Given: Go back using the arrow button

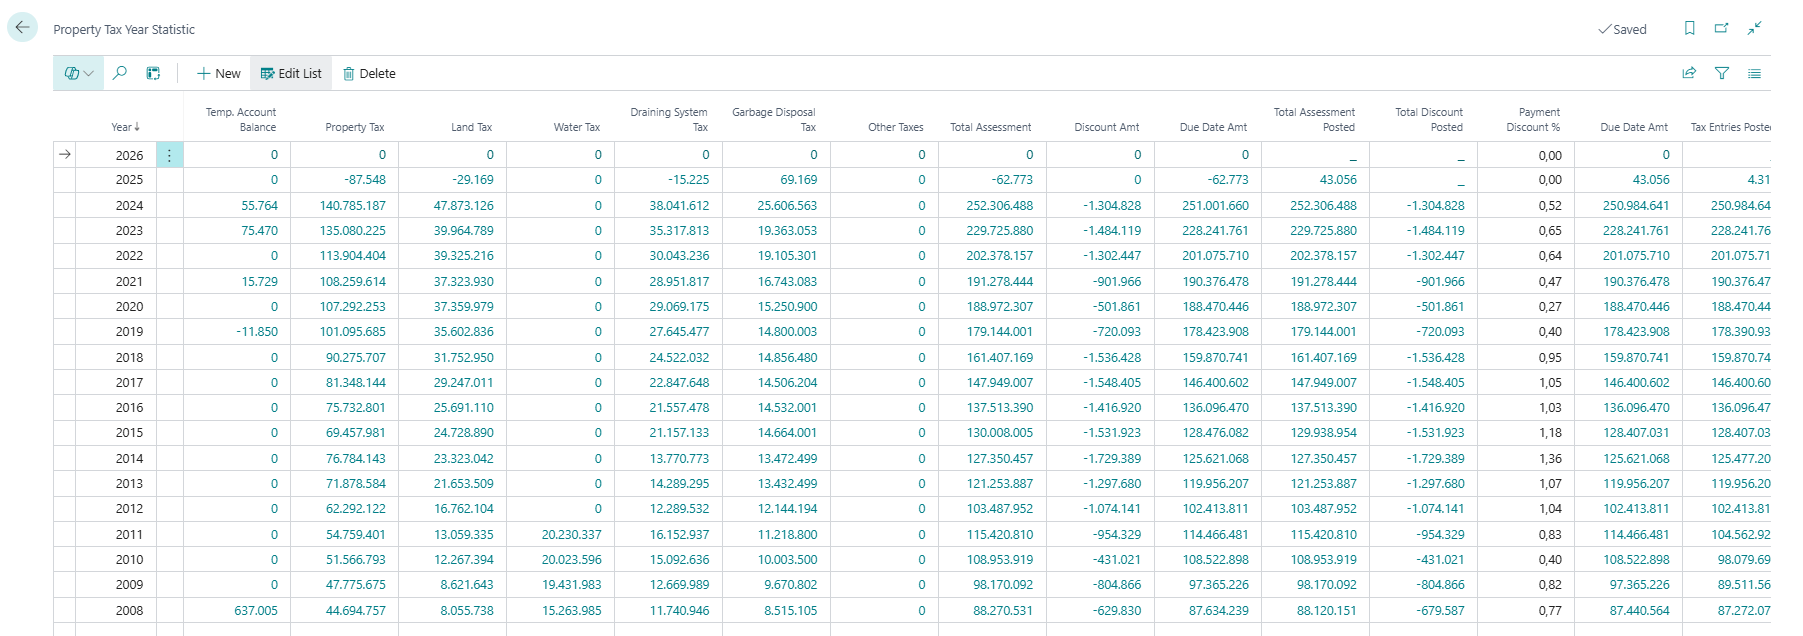Looking at the screenshot, I should tap(22, 28).
